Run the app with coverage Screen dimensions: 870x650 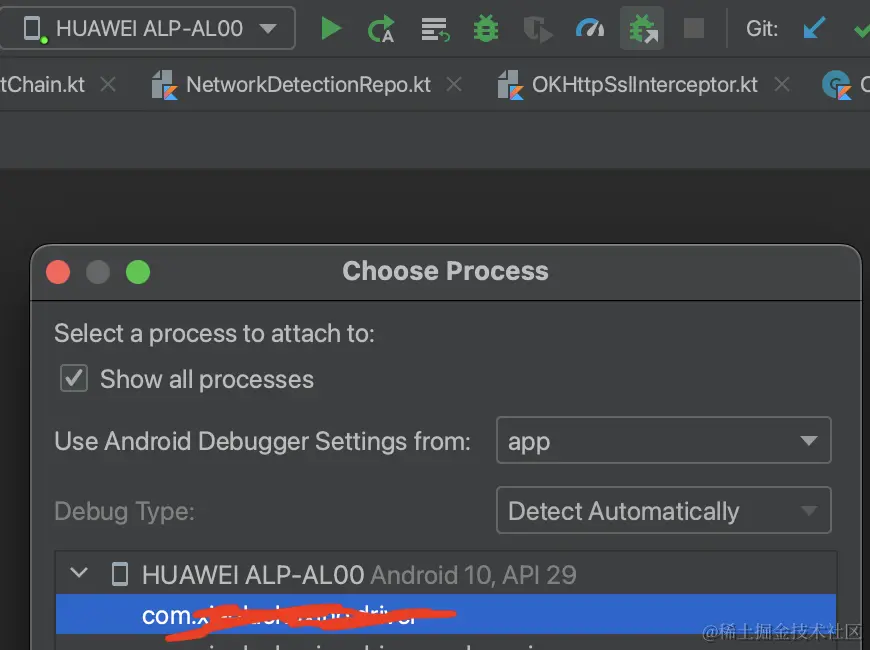(538, 29)
